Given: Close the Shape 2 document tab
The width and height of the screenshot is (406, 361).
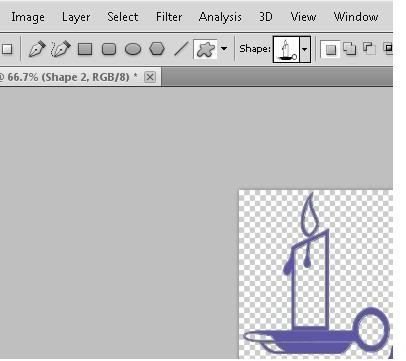Looking at the screenshot, I should point(150,77).
